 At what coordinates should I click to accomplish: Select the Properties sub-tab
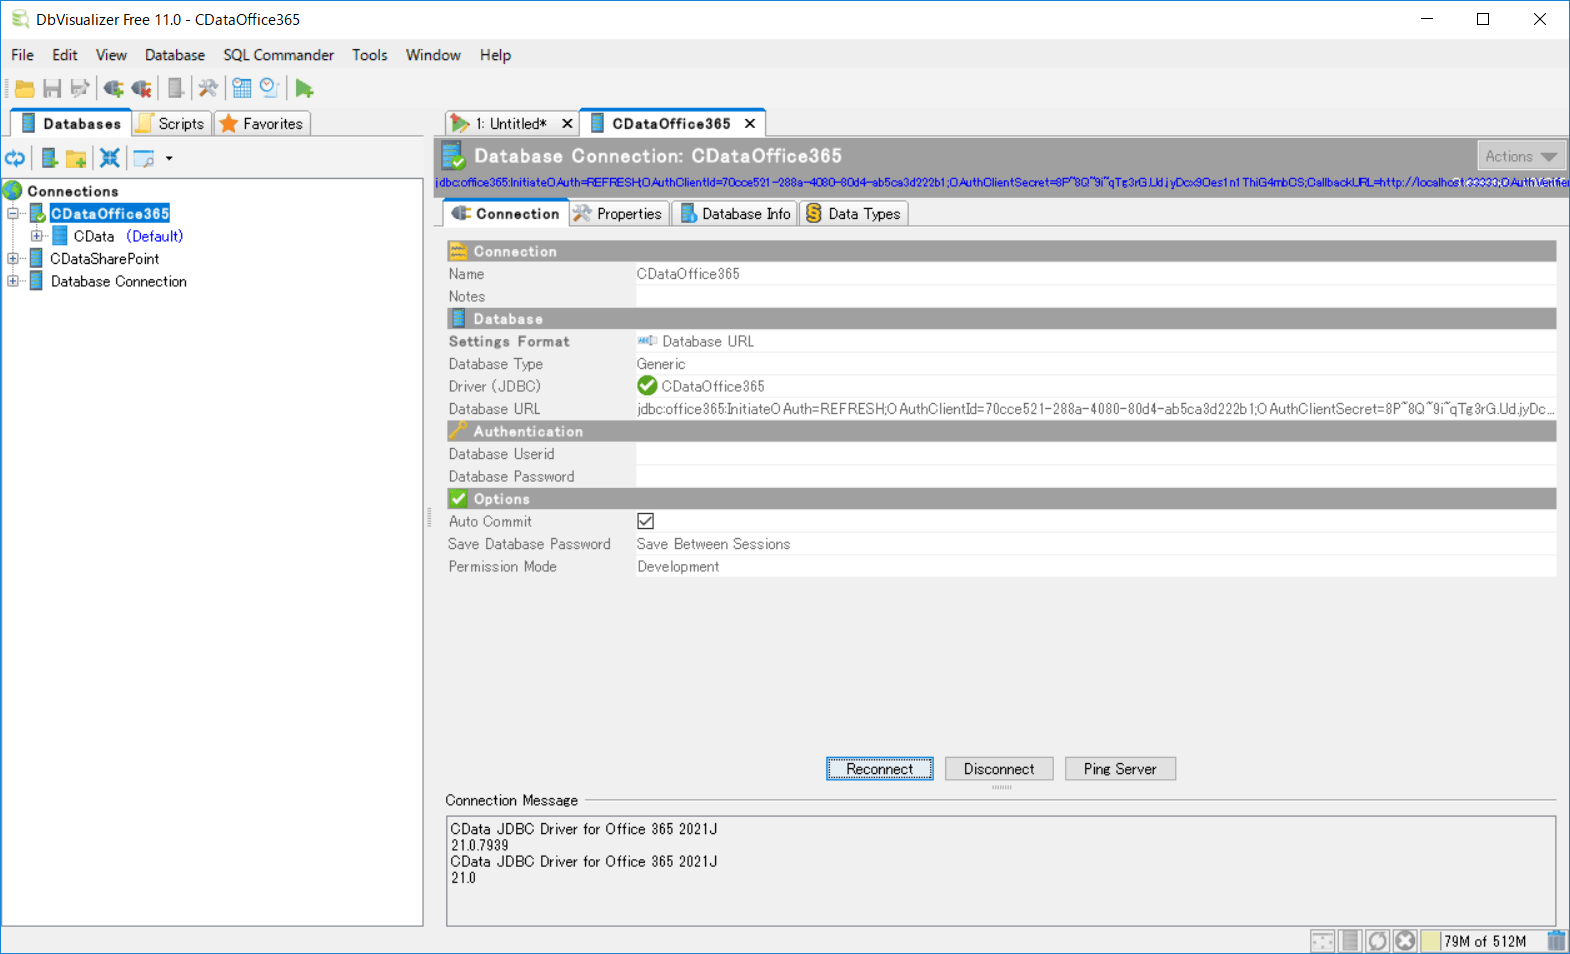pyautogui.click(x=618, y=213)
